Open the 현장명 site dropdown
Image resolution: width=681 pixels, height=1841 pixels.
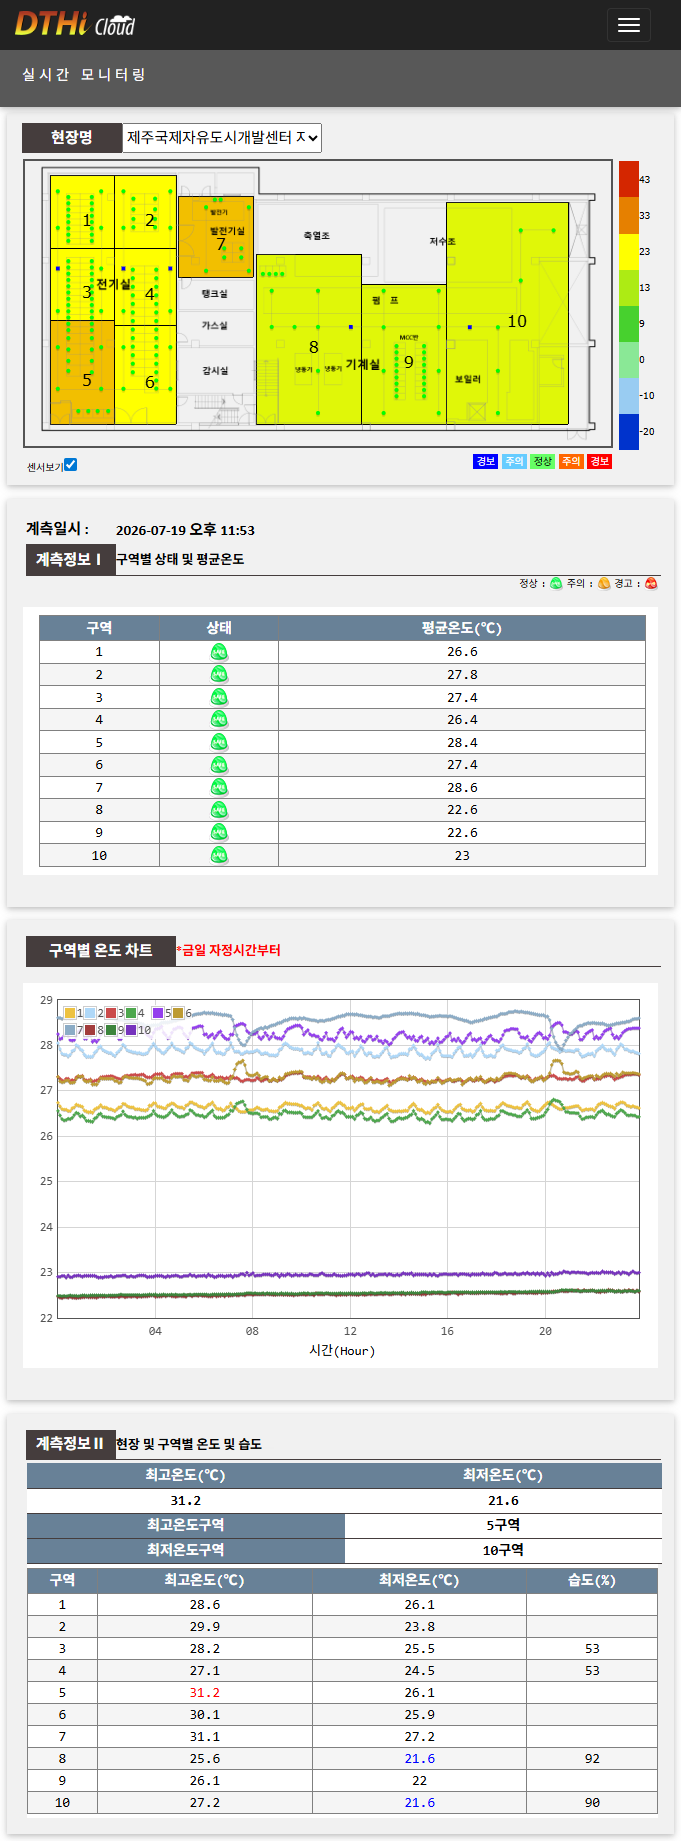[222, 137]
